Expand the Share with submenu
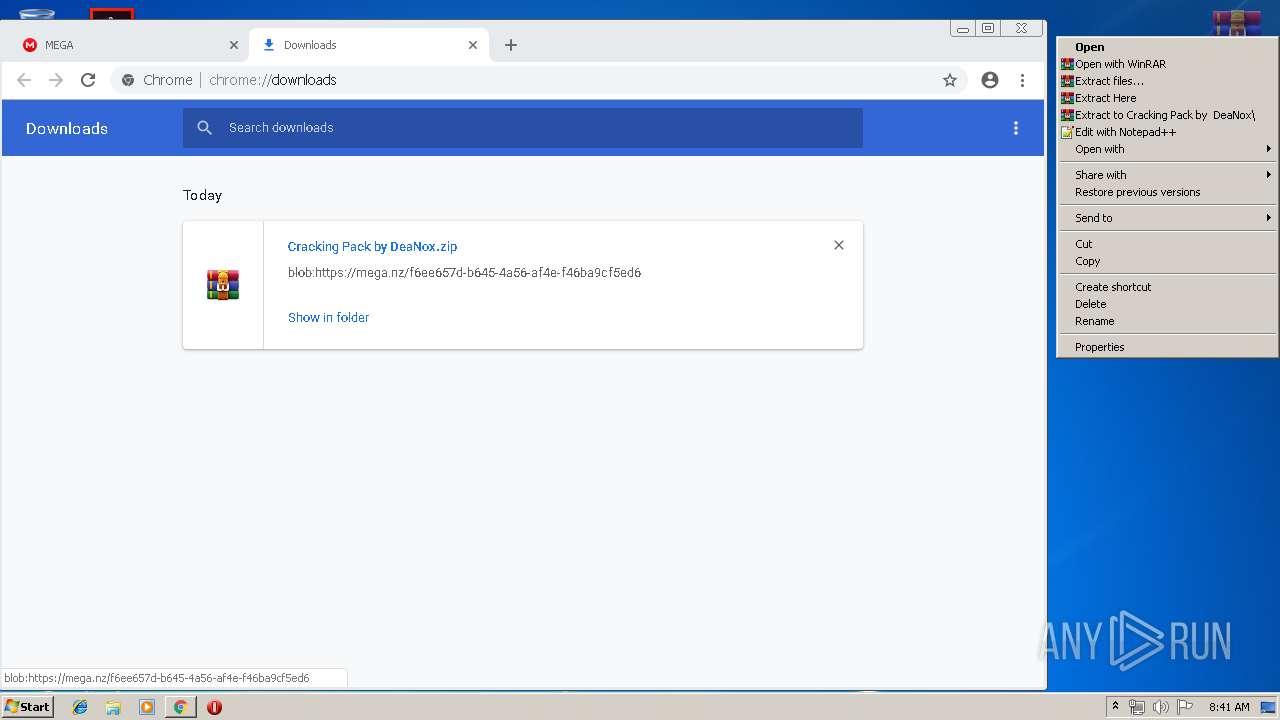Viewport: 1280px width, 720px height. coord(1167,175)
